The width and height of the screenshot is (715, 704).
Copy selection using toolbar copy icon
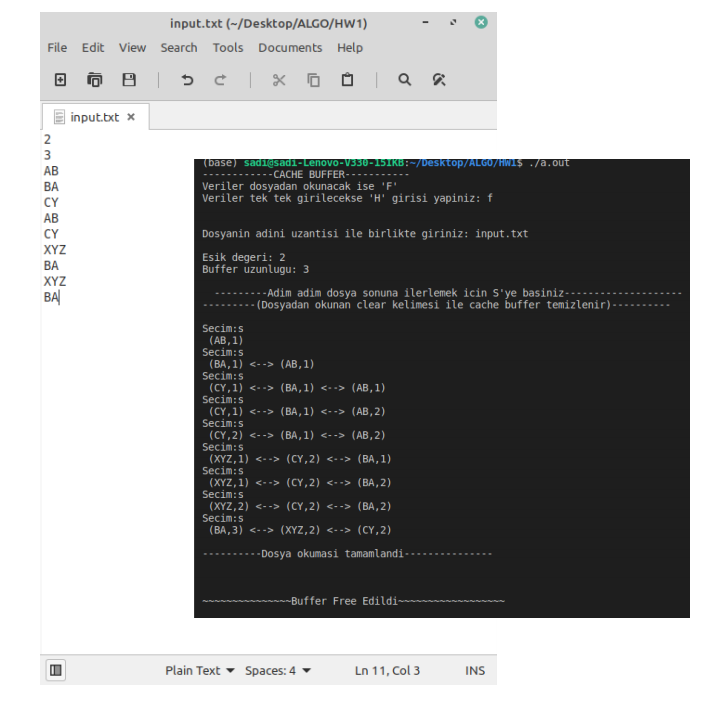coord(313,80)
